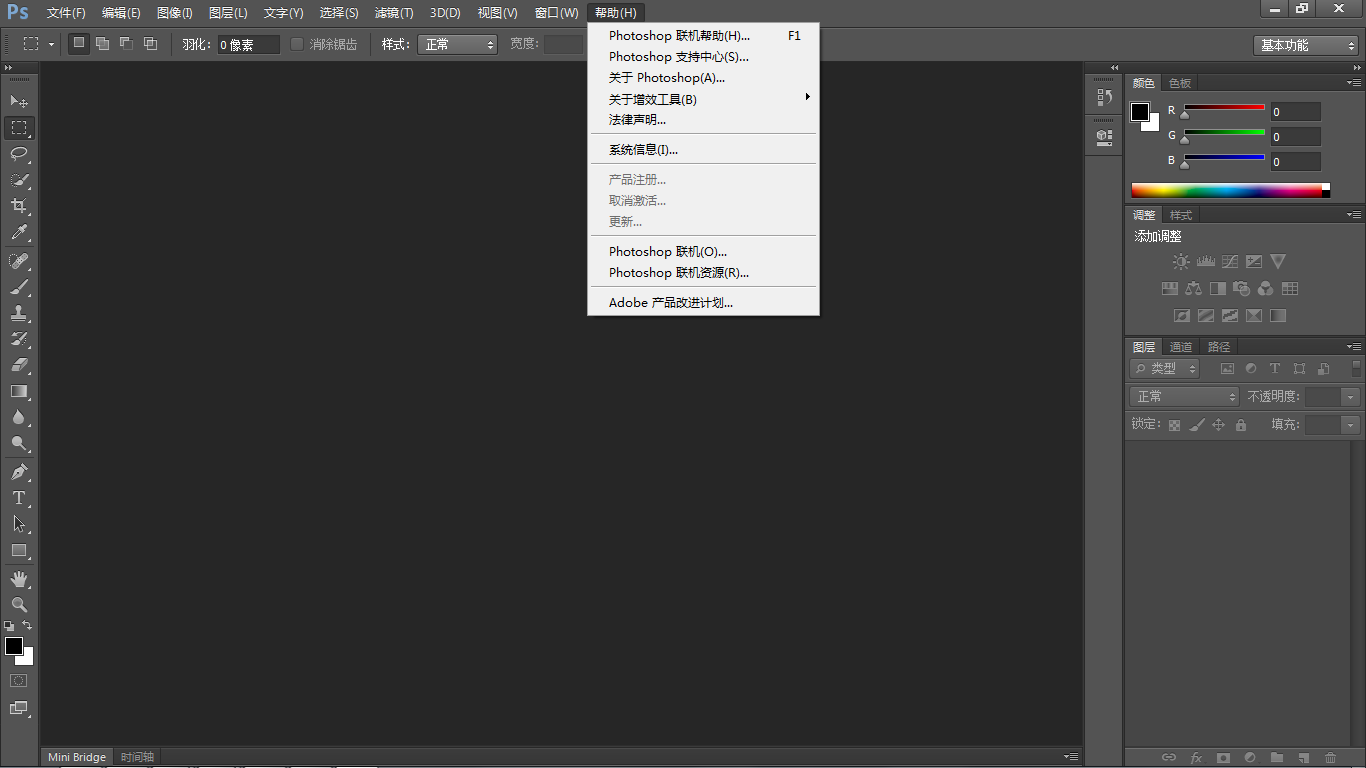
Task: Click 系统信息(I)... in the Help menu
Action: click(643, 150)
